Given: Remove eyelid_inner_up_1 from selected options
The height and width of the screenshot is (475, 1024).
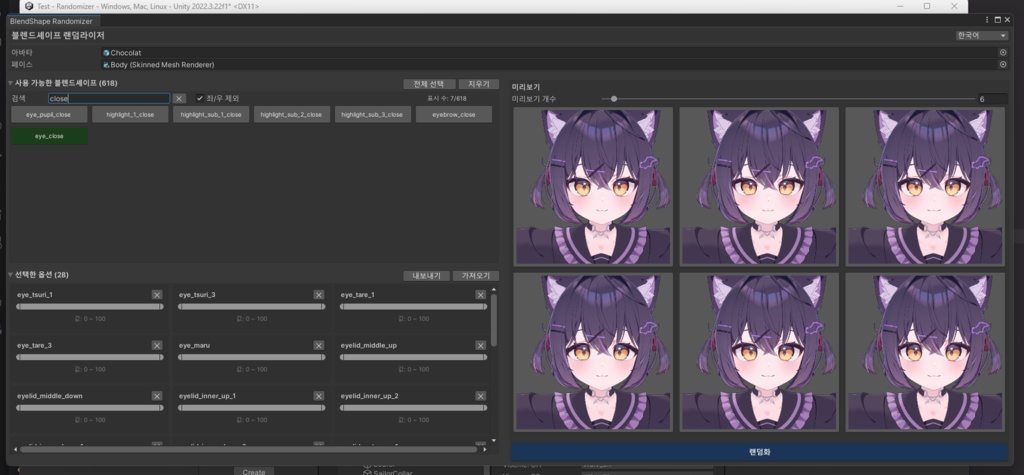Looking at the screenshot, I should 319,396.
